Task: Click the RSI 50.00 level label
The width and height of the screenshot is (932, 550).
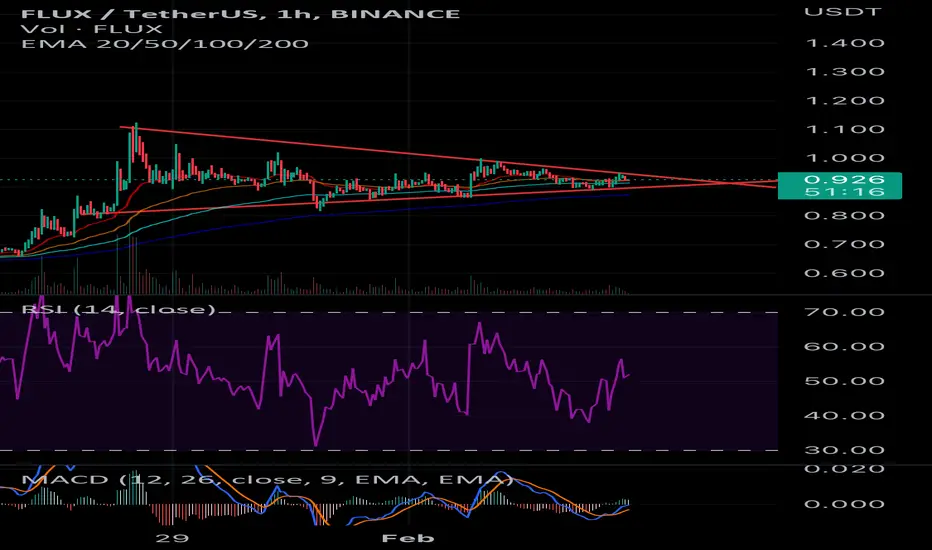Action: point(845,381)
